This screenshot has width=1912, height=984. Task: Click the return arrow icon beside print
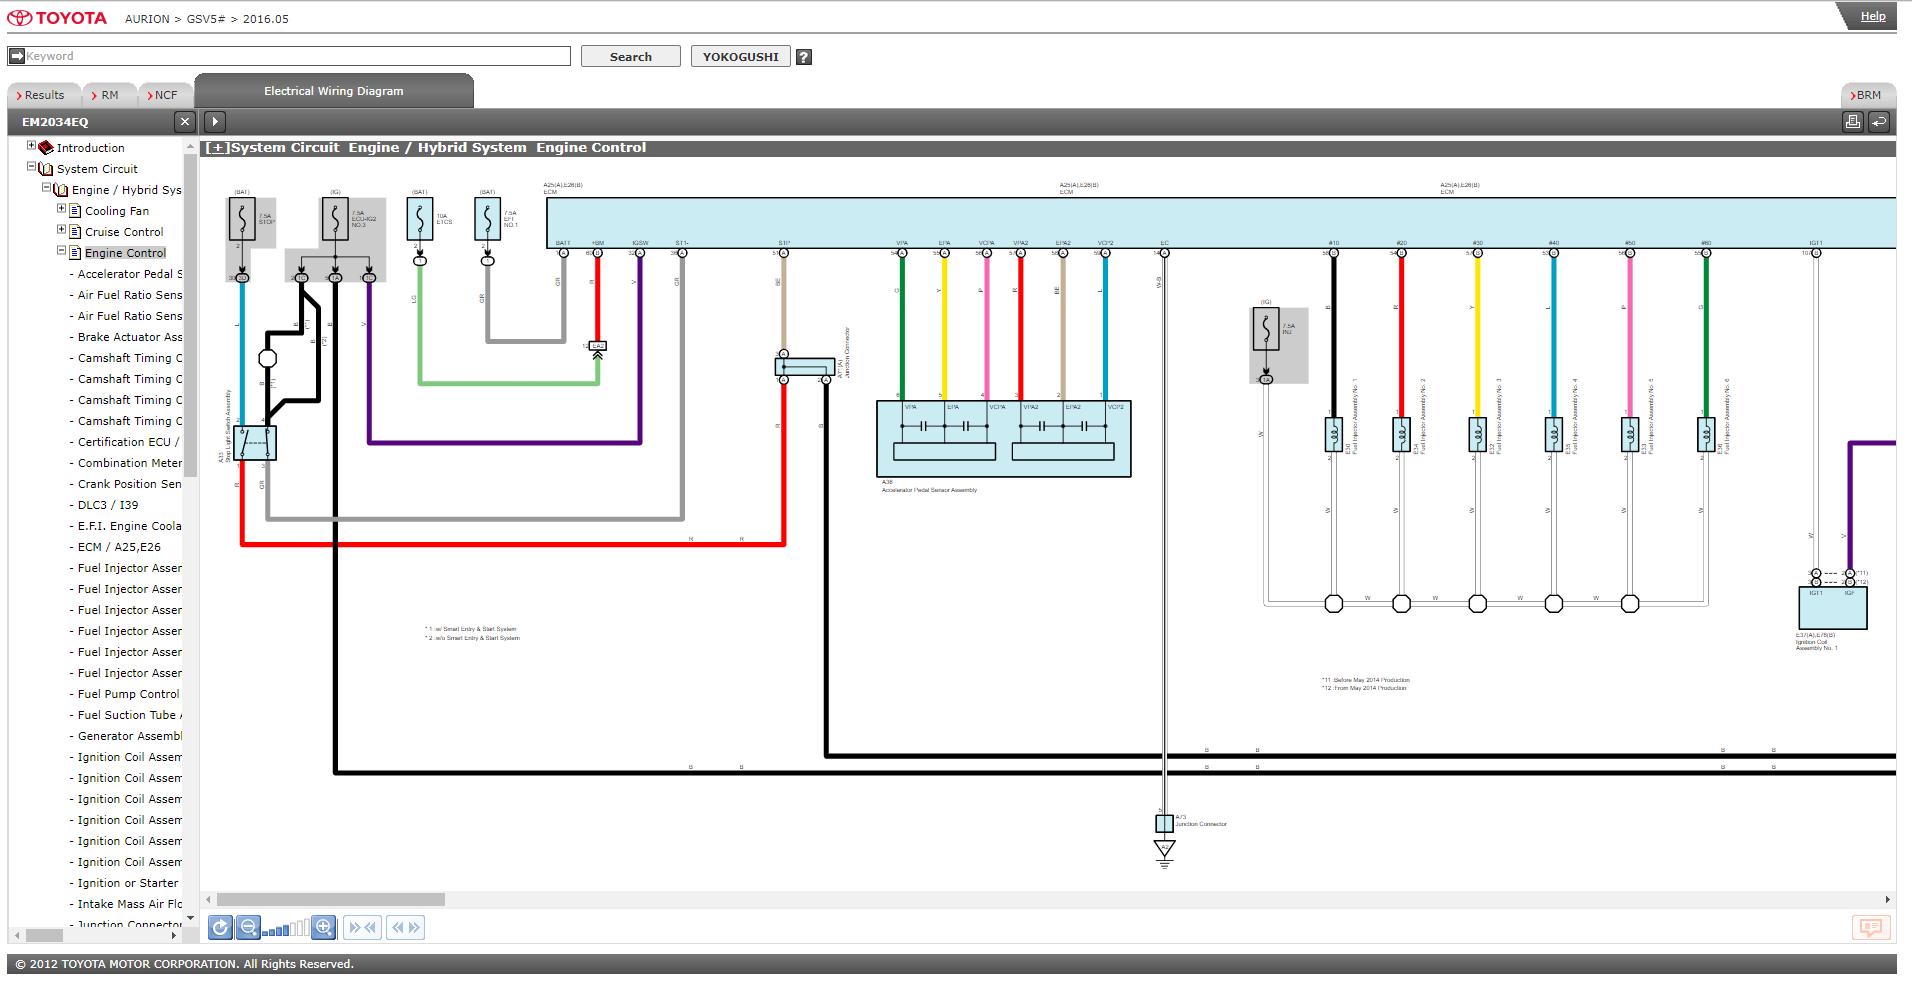tap(1878, 122)
